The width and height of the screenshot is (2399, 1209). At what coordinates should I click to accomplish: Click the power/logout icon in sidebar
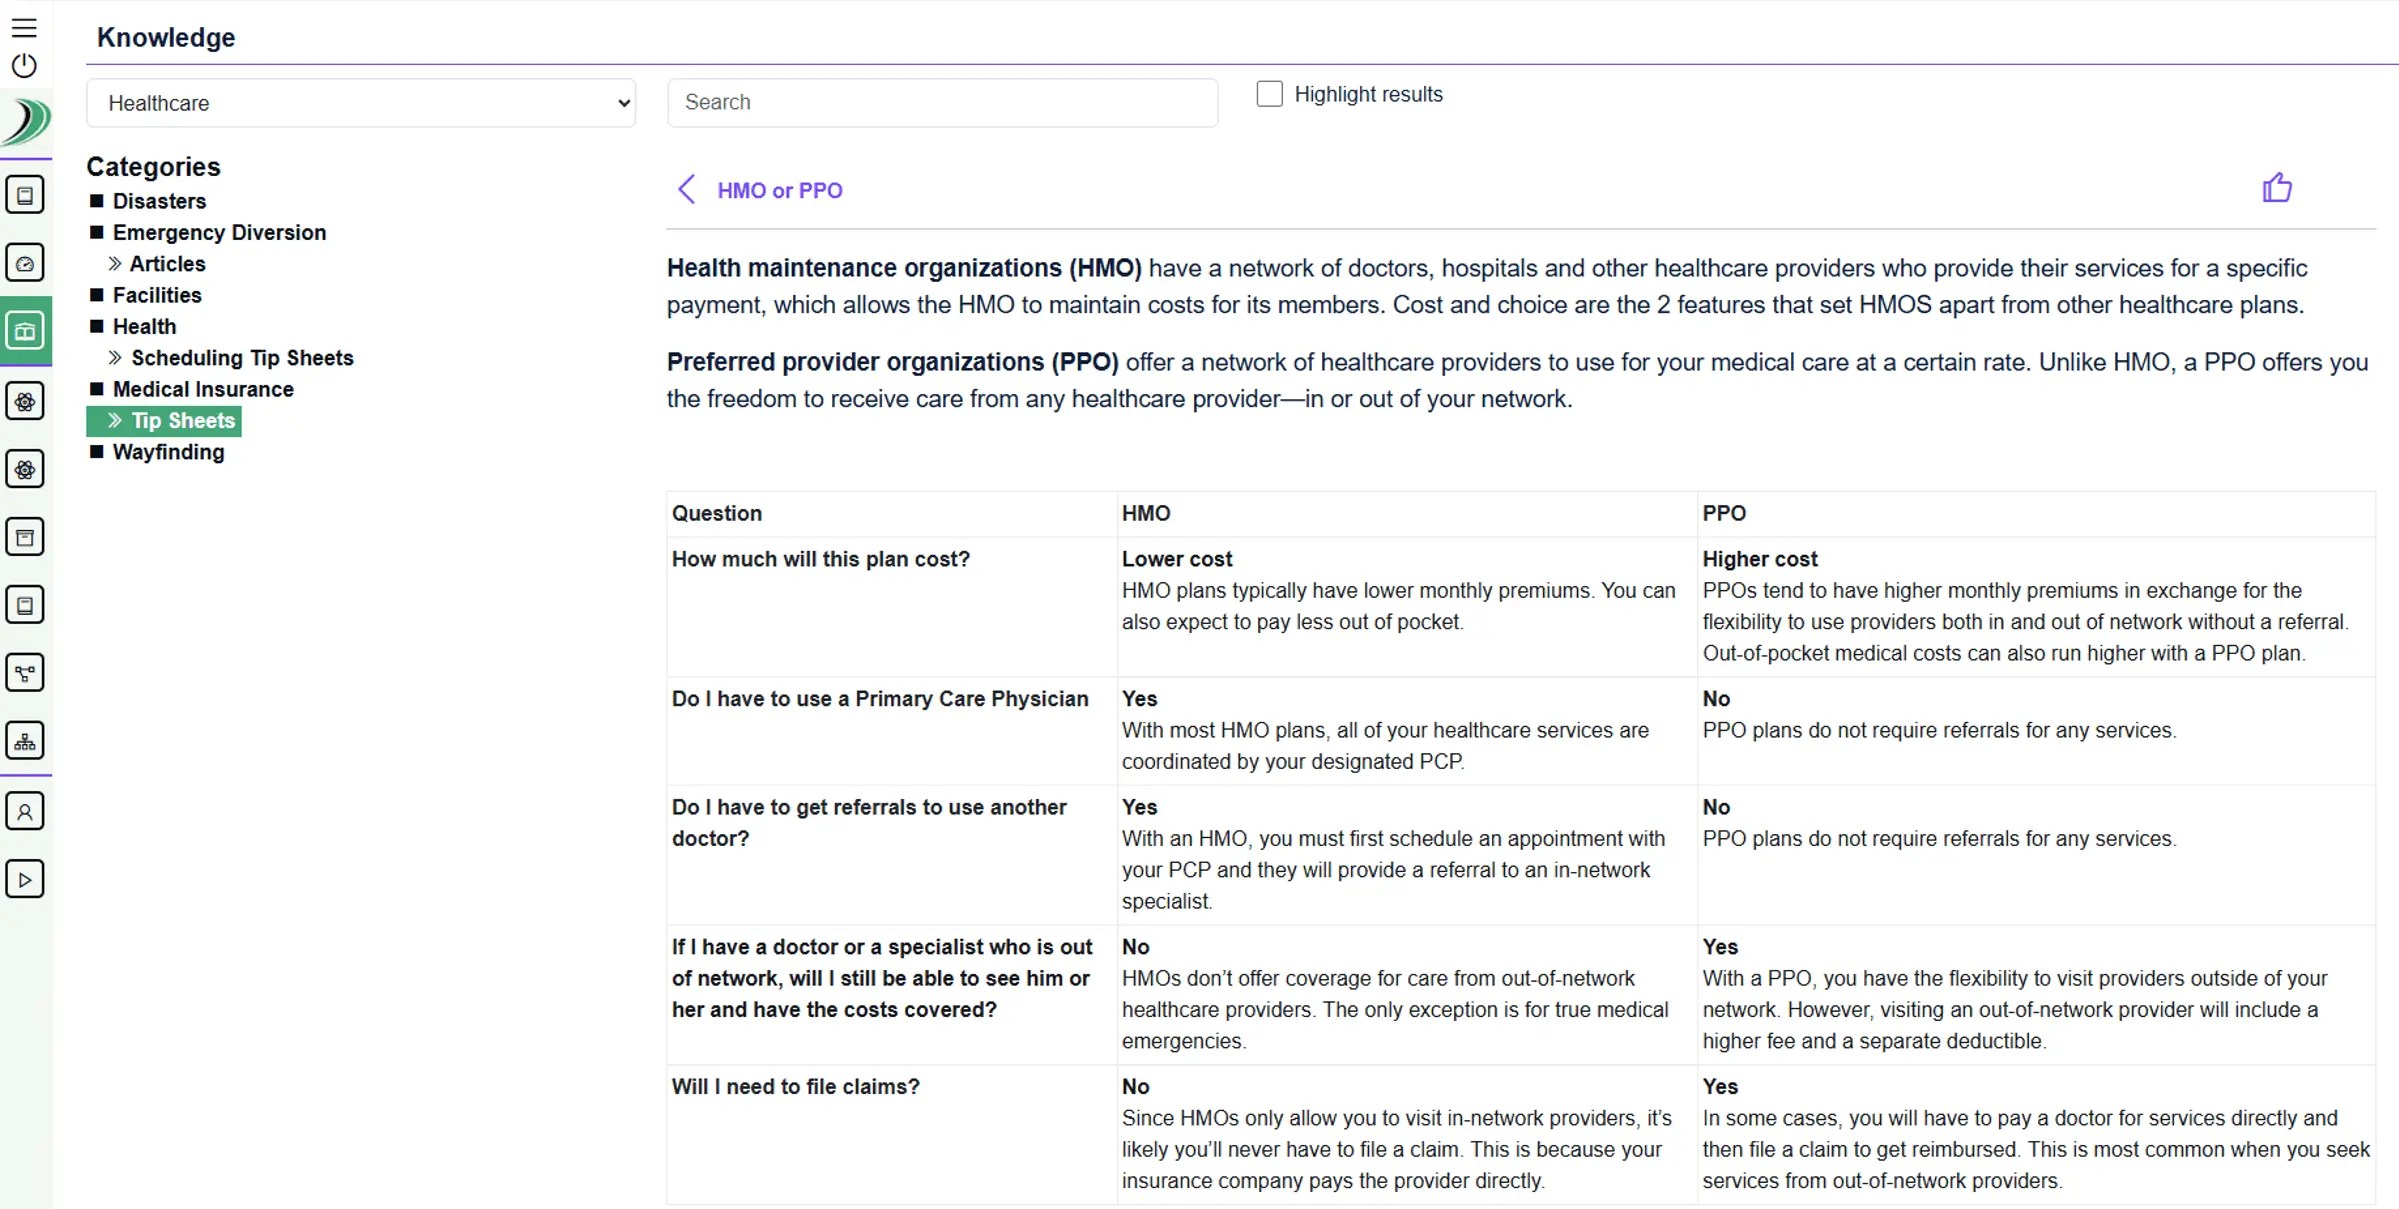25,66
